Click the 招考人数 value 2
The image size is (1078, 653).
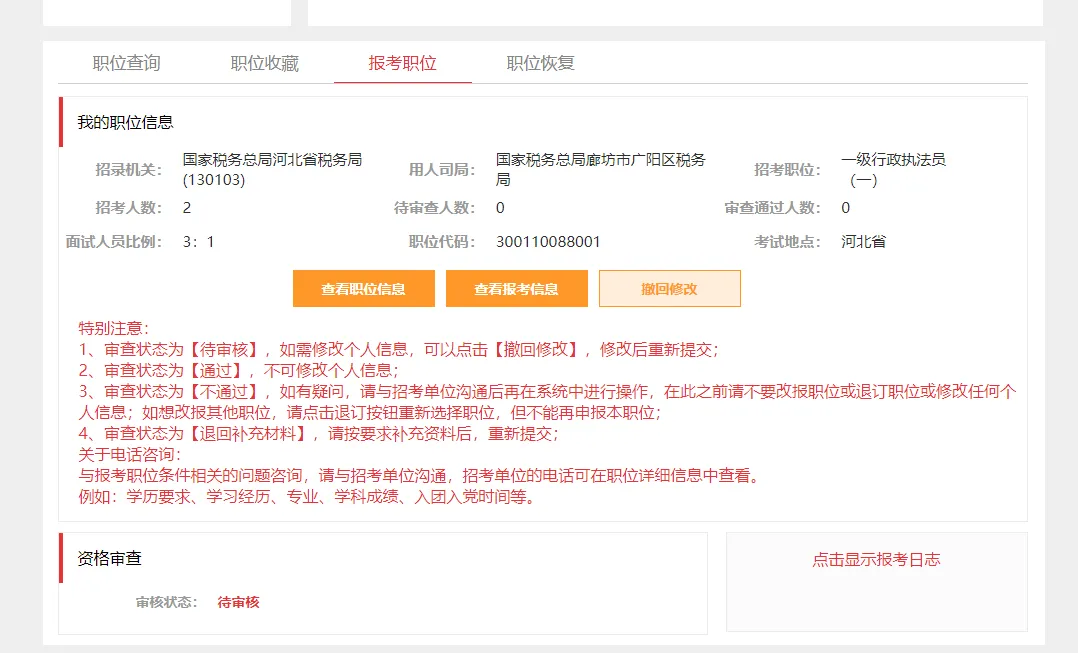coord(187,208)
